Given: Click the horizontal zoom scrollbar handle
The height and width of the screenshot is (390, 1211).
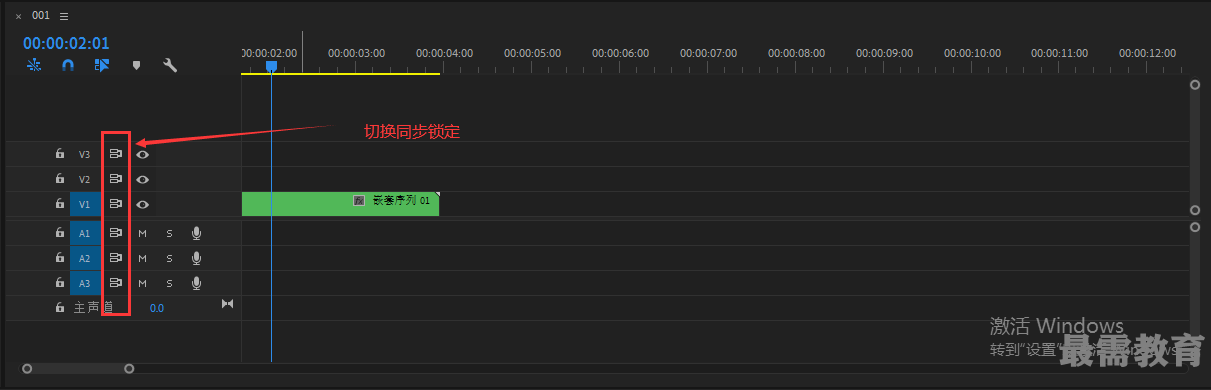Looking at the screenshot, I should tap(78, 369).
